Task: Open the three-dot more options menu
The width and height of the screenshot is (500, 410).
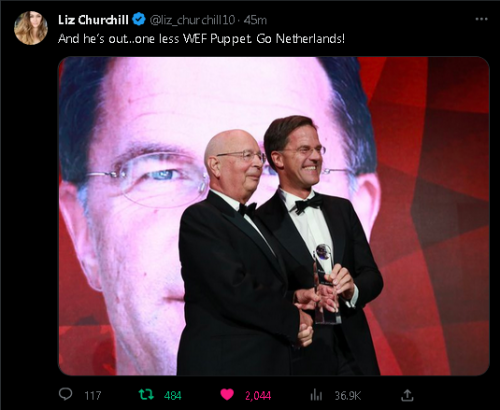Action: (481, 19)
